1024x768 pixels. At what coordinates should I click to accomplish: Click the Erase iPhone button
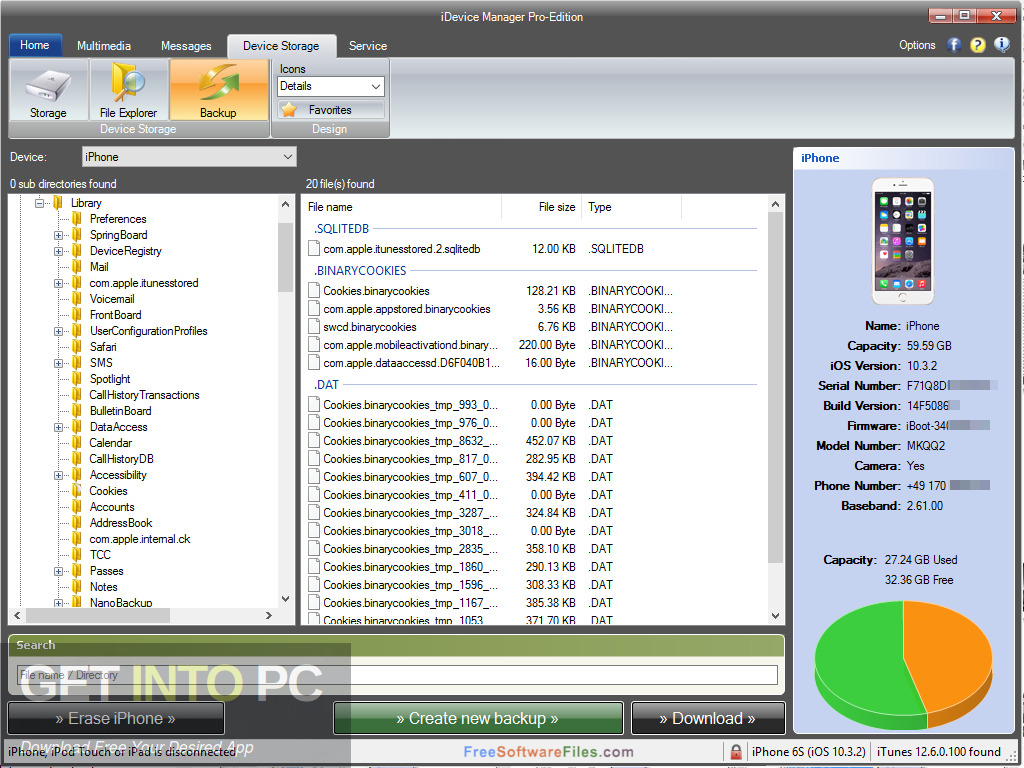coord(116,718)
